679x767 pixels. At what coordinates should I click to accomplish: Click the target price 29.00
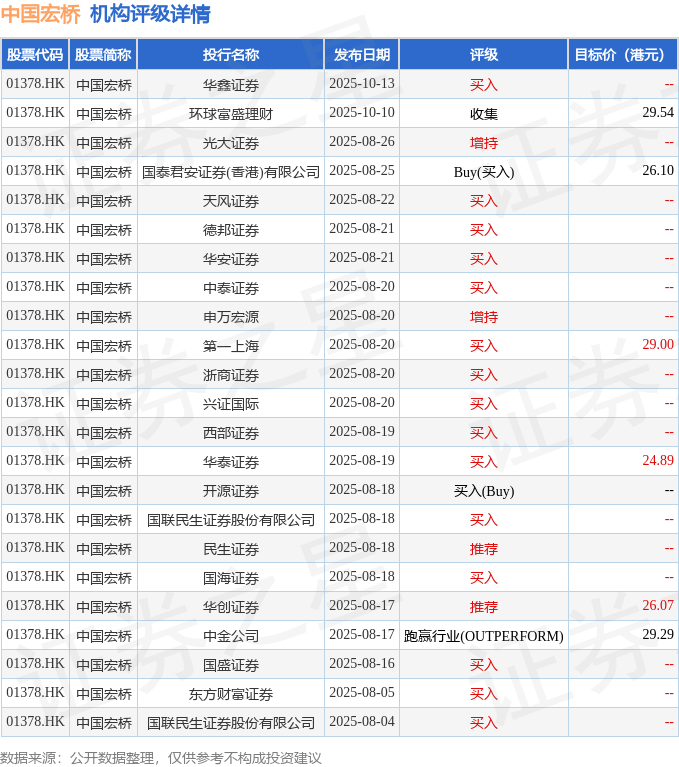click(x=658, y=344)
